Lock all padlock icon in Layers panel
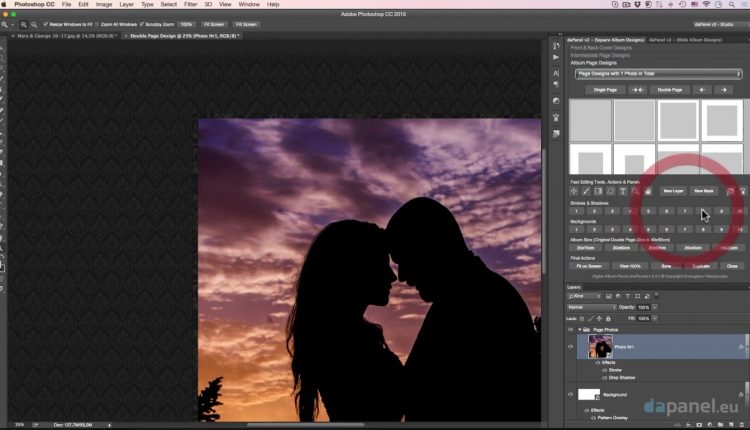This screenshot has height=430, width=750. [x=608, y=319]
